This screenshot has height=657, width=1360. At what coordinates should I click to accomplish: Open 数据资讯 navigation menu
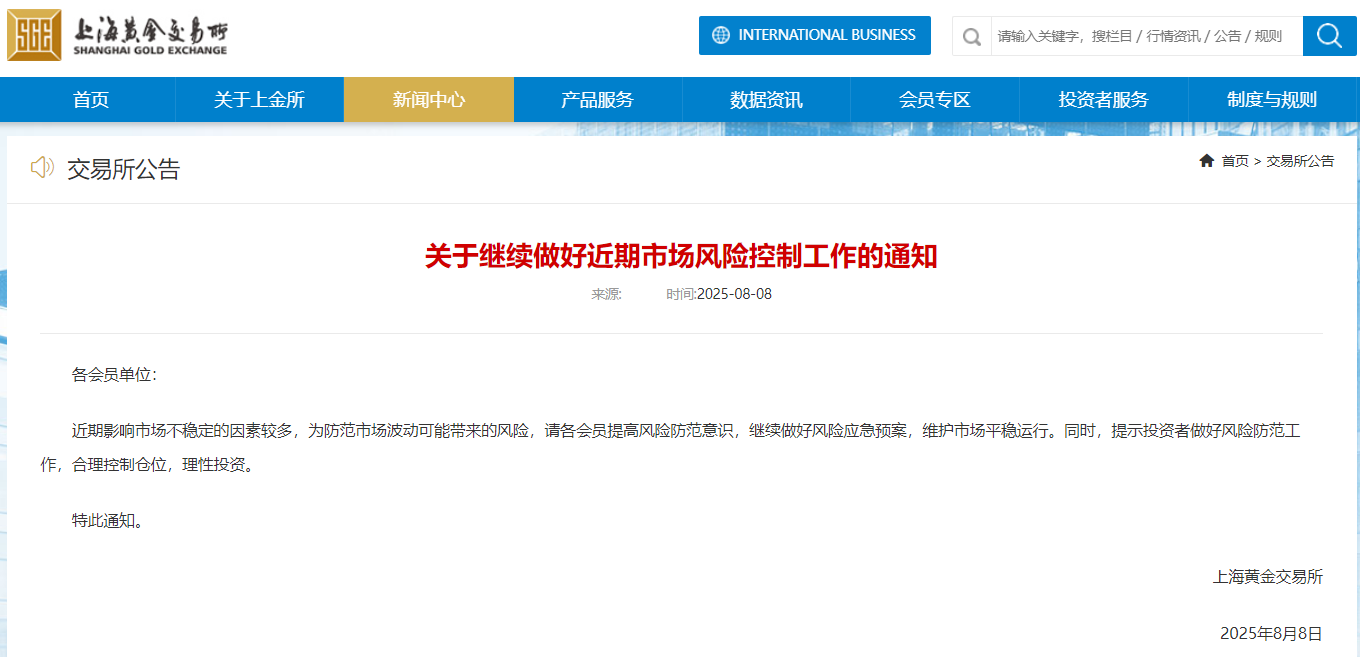click(766, 99)
